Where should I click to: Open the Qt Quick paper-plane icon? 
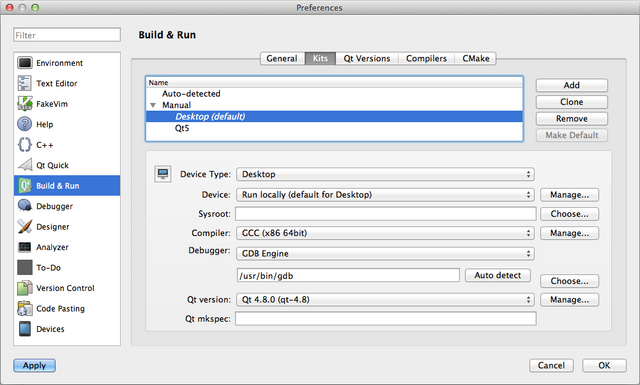[x=24, y=165]
